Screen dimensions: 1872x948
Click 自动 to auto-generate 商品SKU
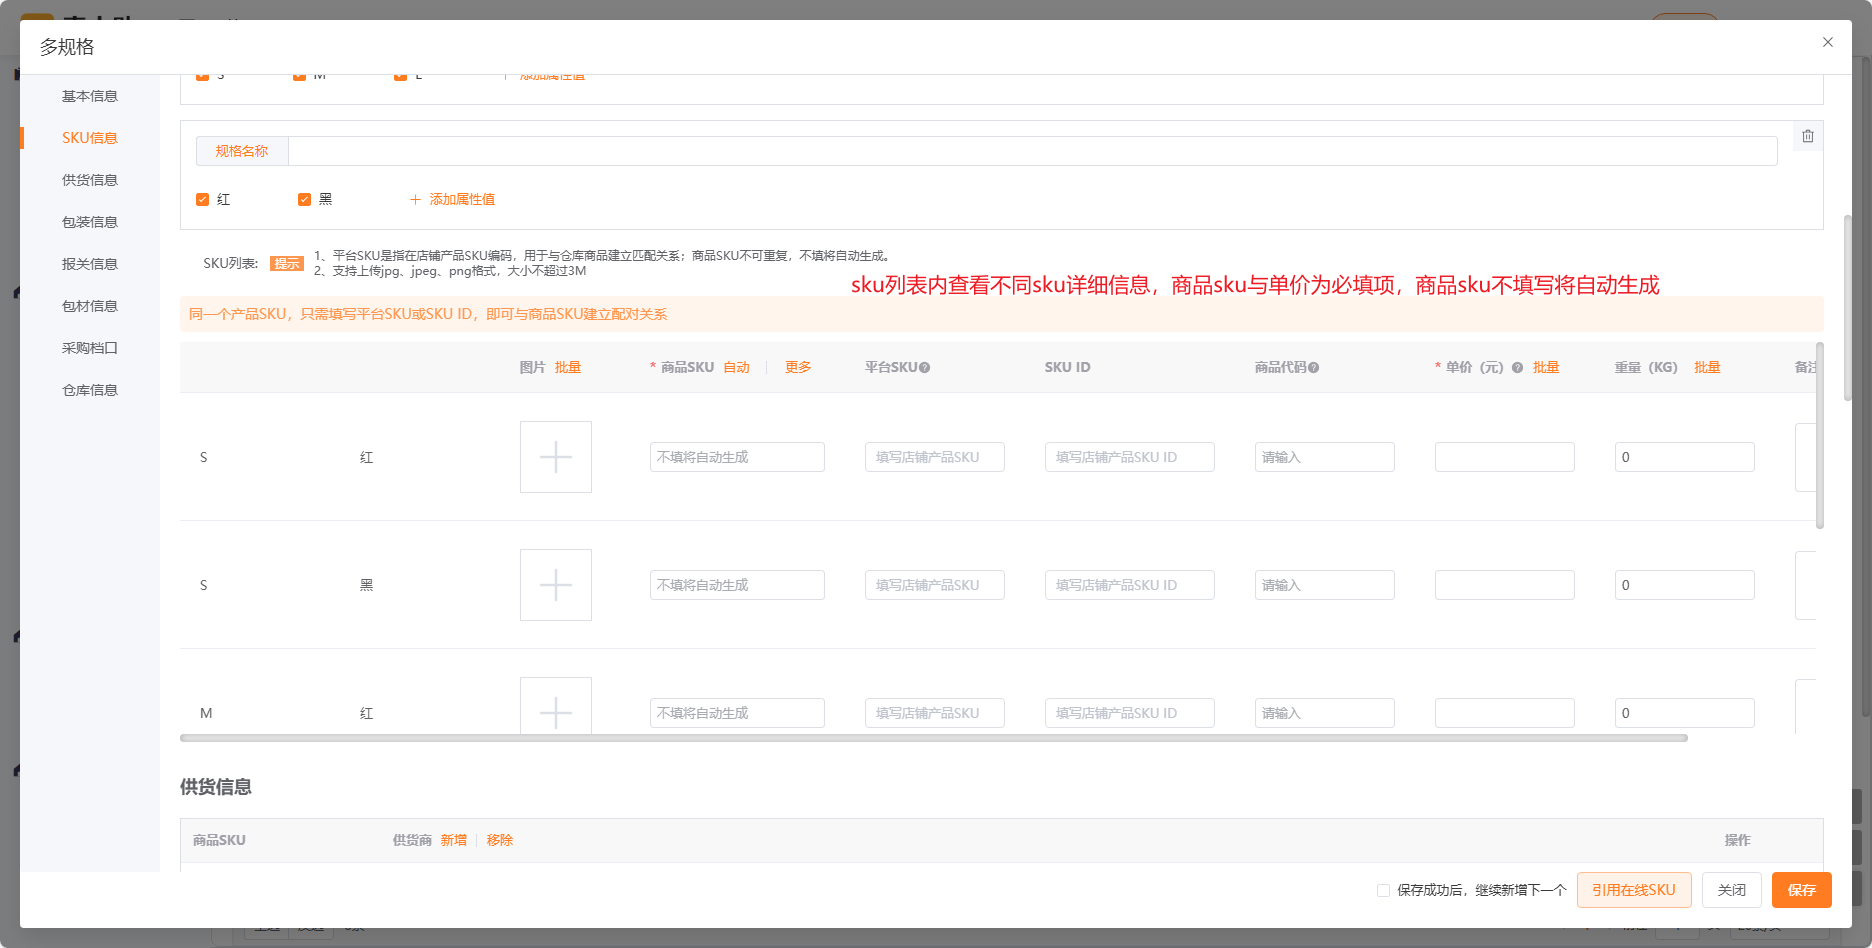pyautogui.click(x=737, y=368)
